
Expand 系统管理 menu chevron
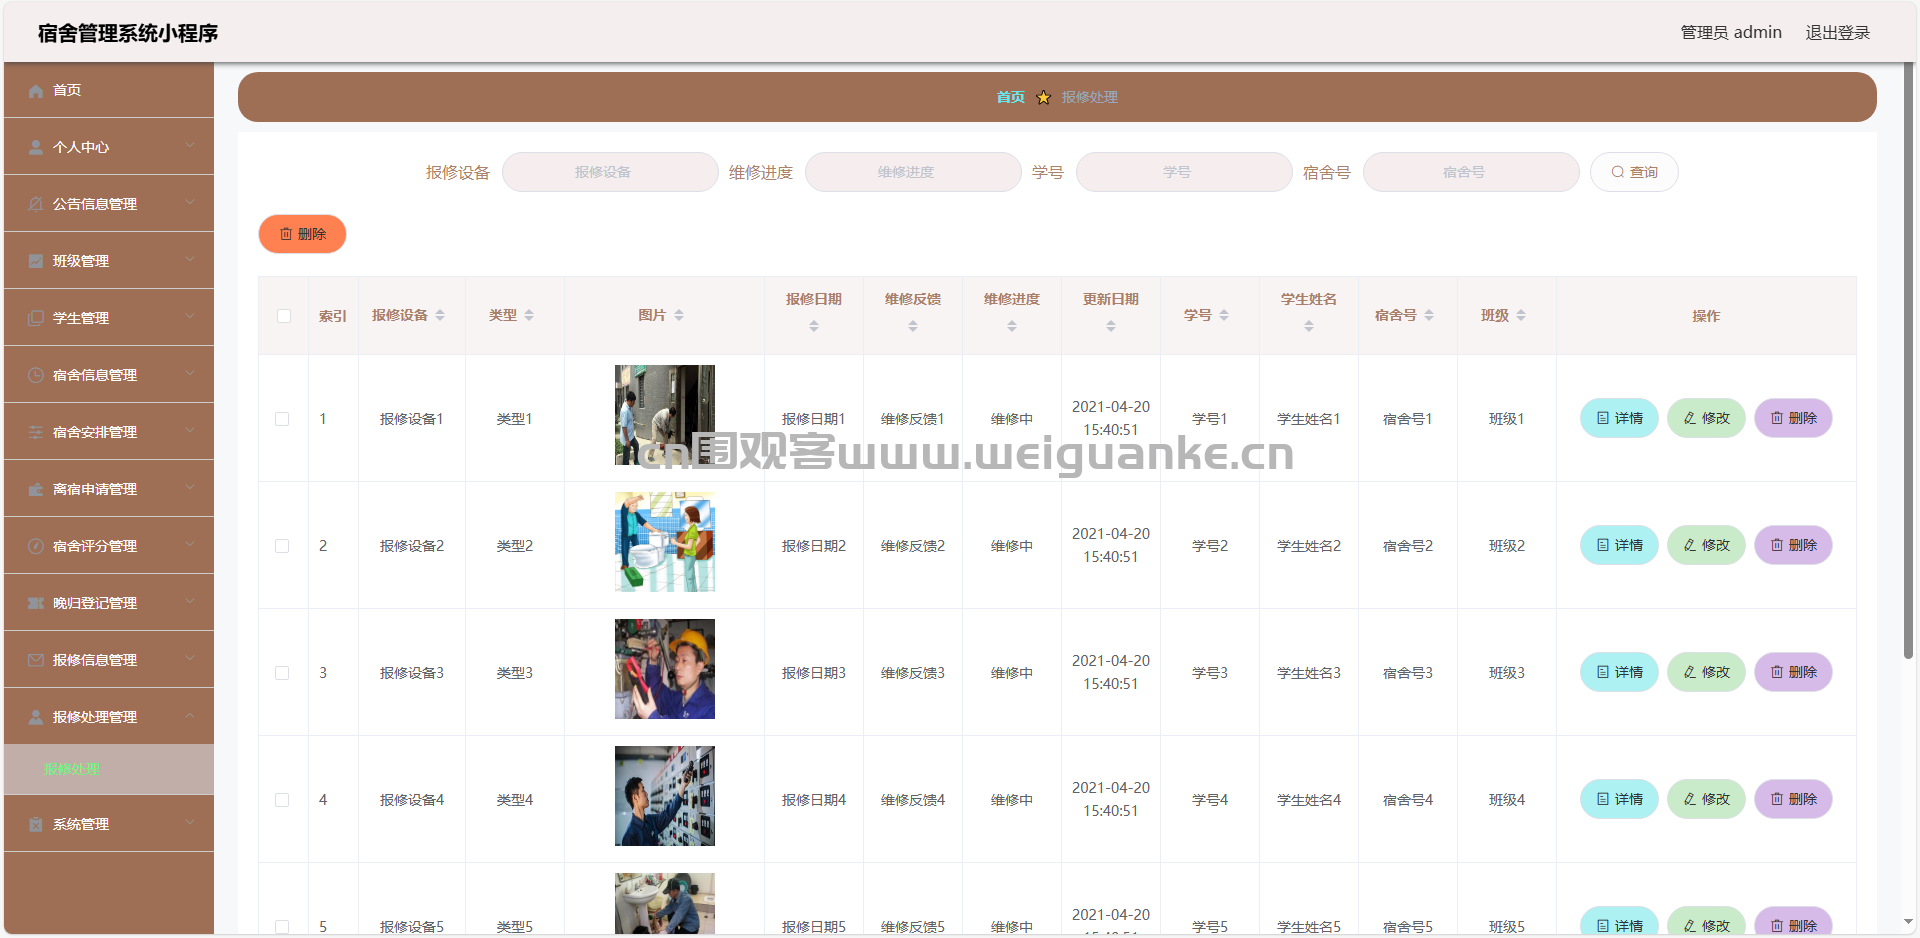190,823
